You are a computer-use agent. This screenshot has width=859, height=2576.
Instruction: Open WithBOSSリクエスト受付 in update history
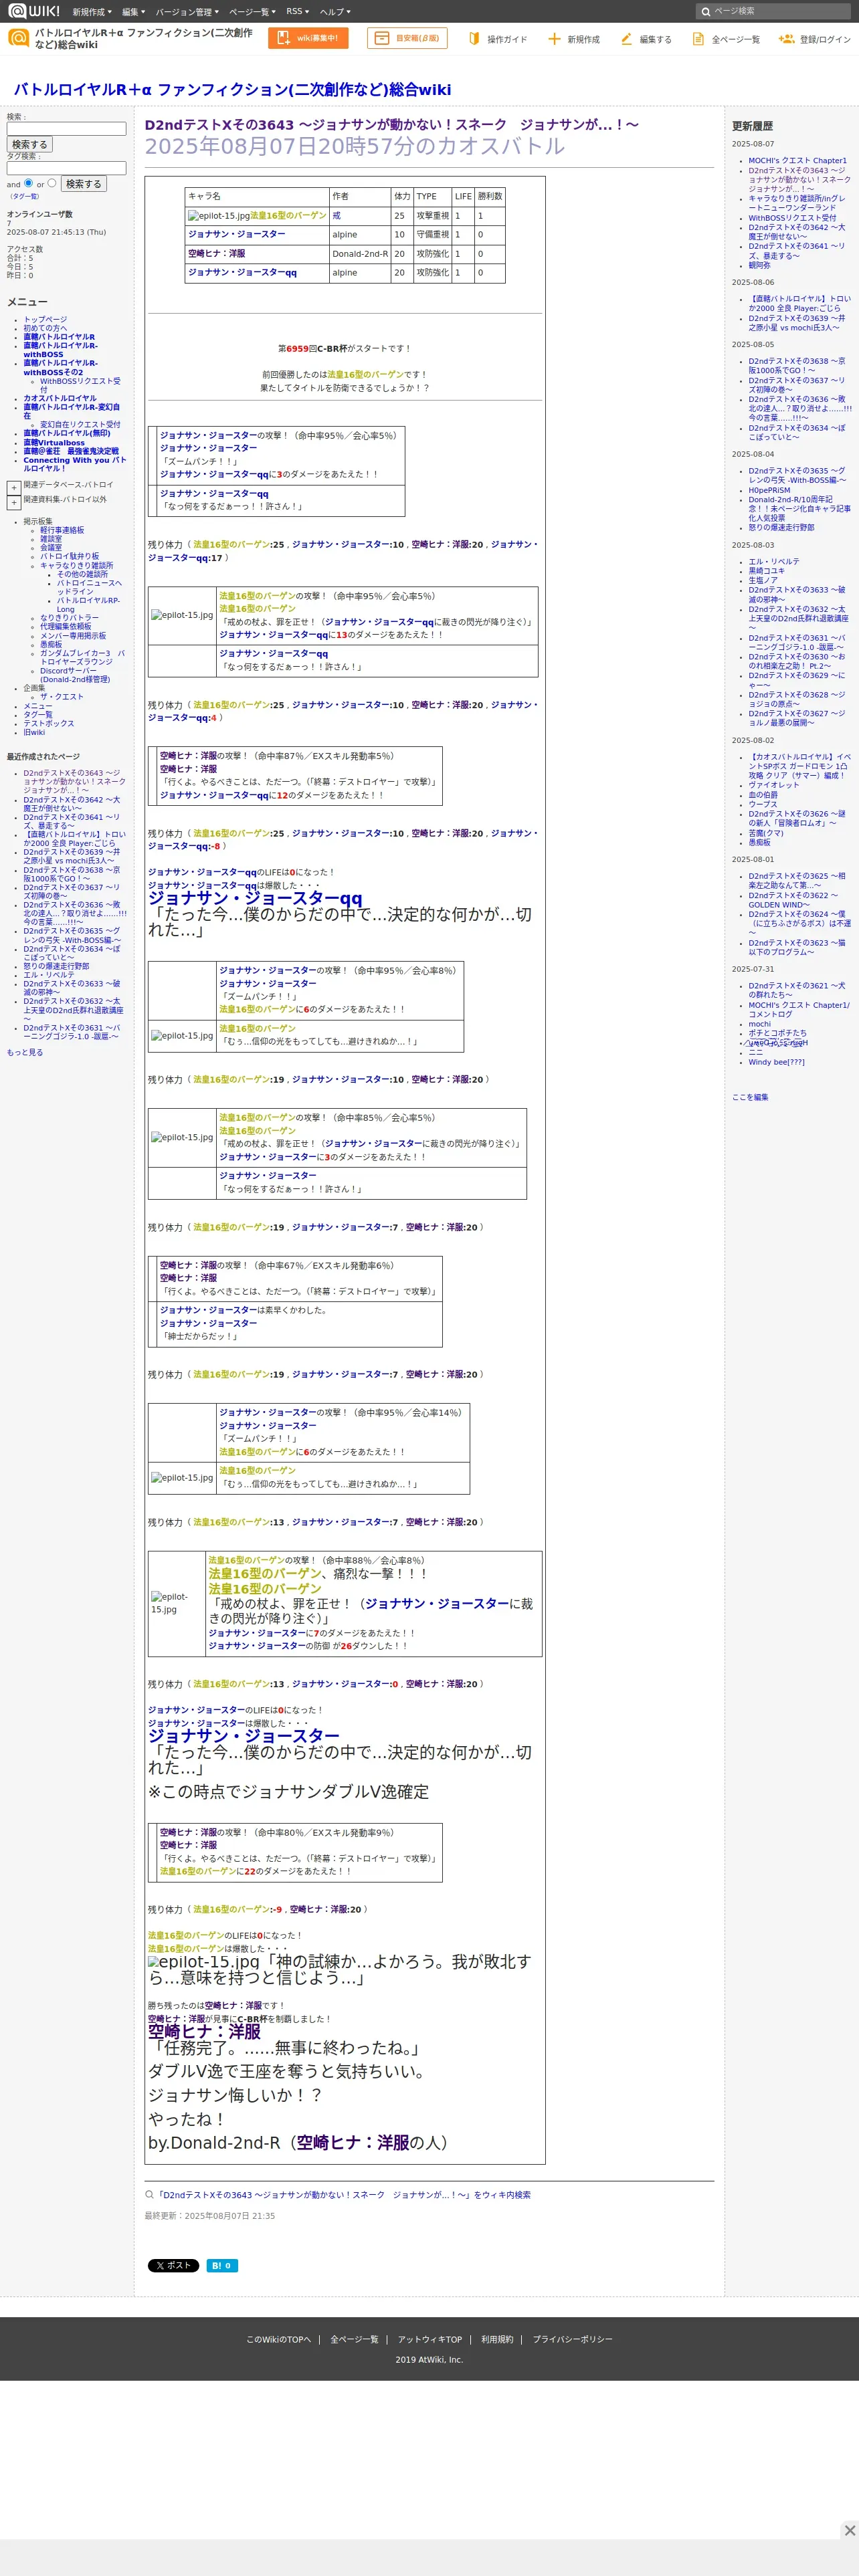coord(792,218)
